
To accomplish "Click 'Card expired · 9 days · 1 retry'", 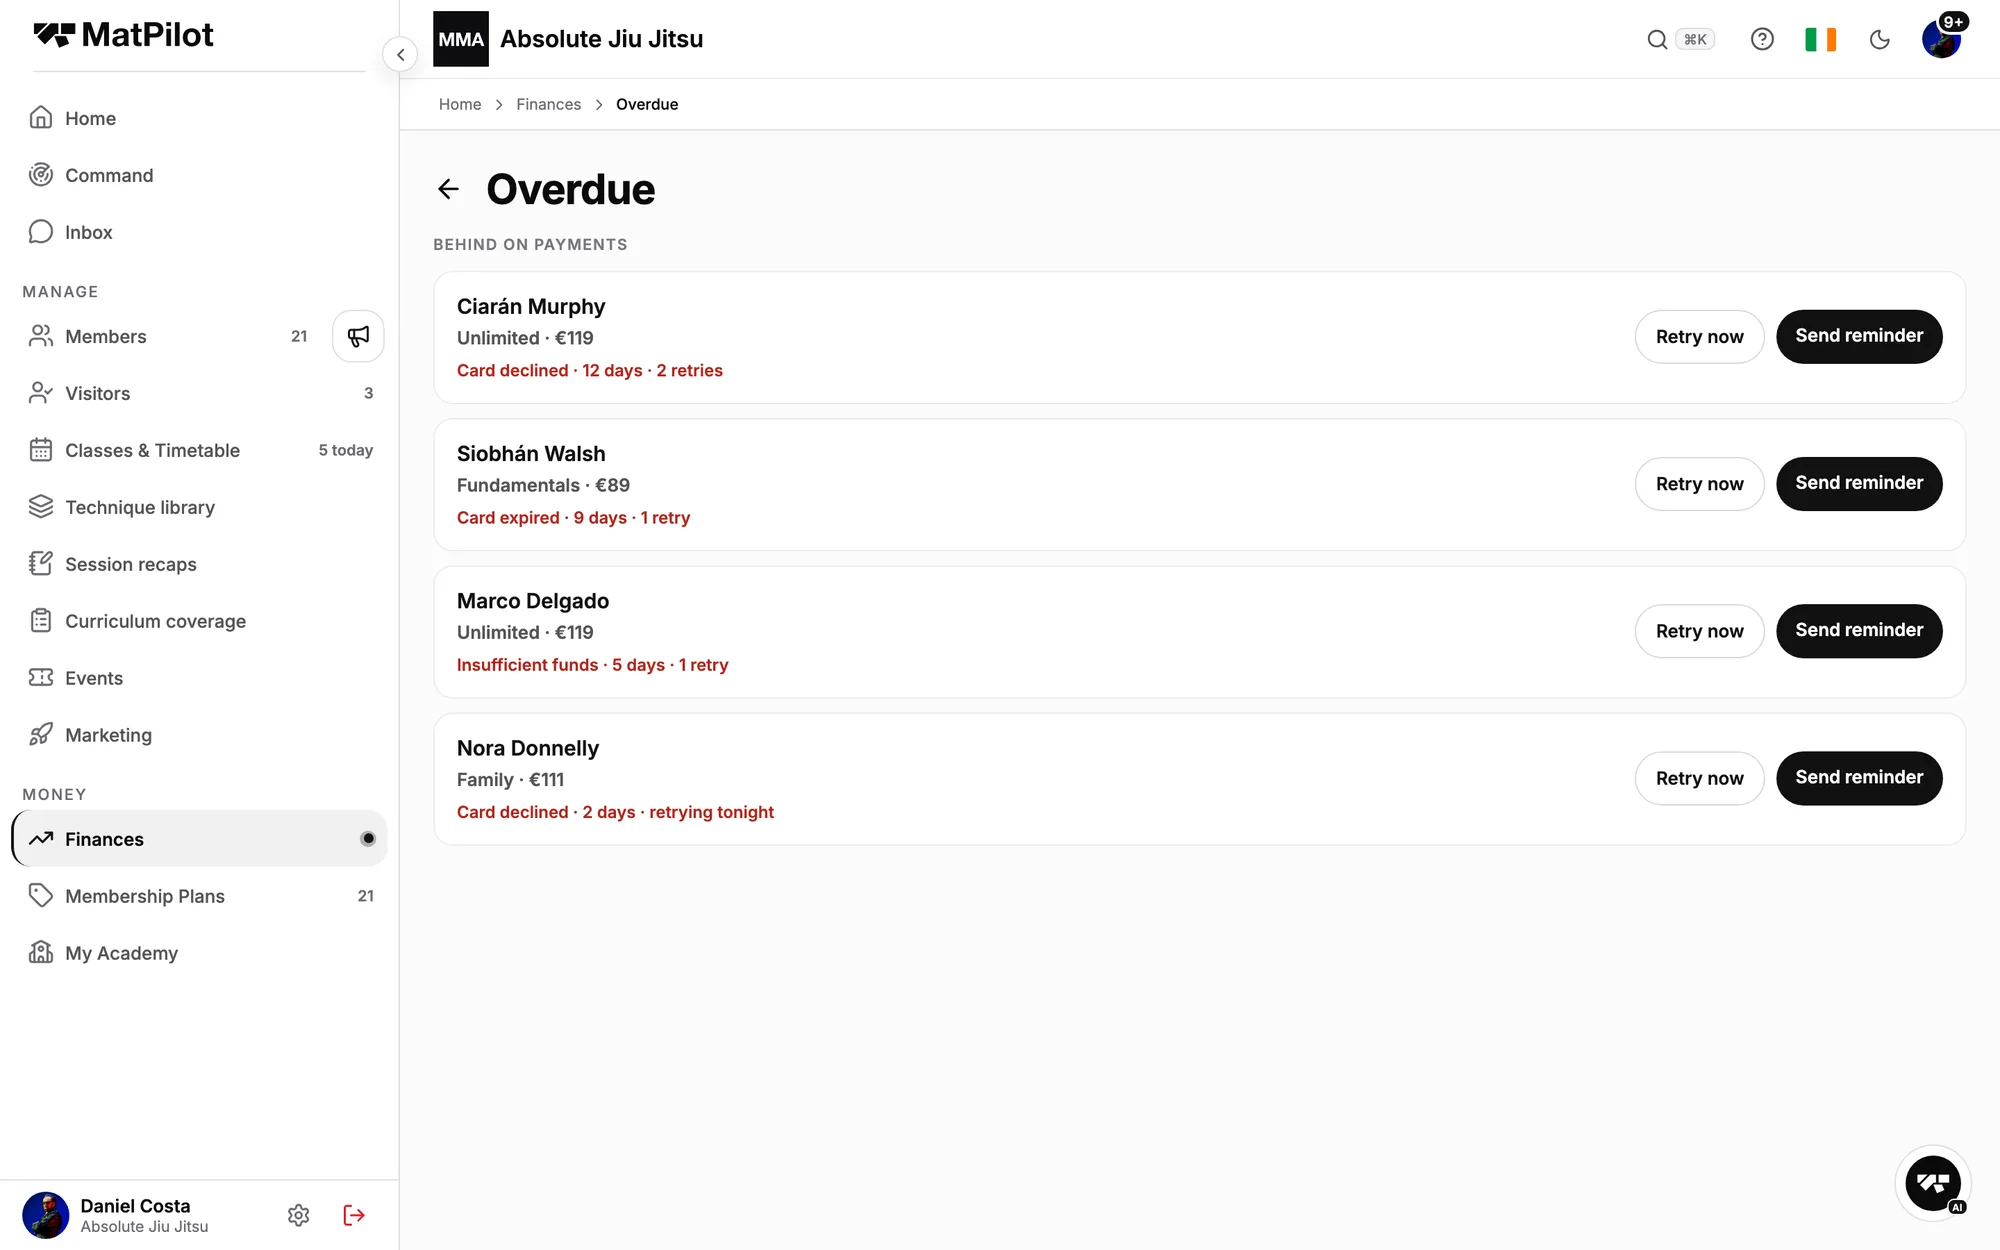I will pos(574,518).
